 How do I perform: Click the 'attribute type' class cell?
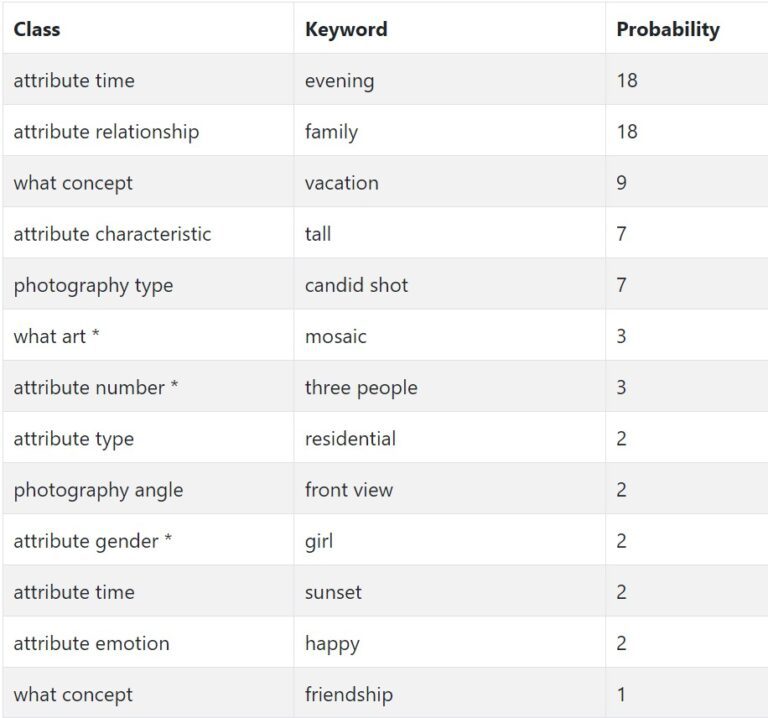click(x=148, y=437)
